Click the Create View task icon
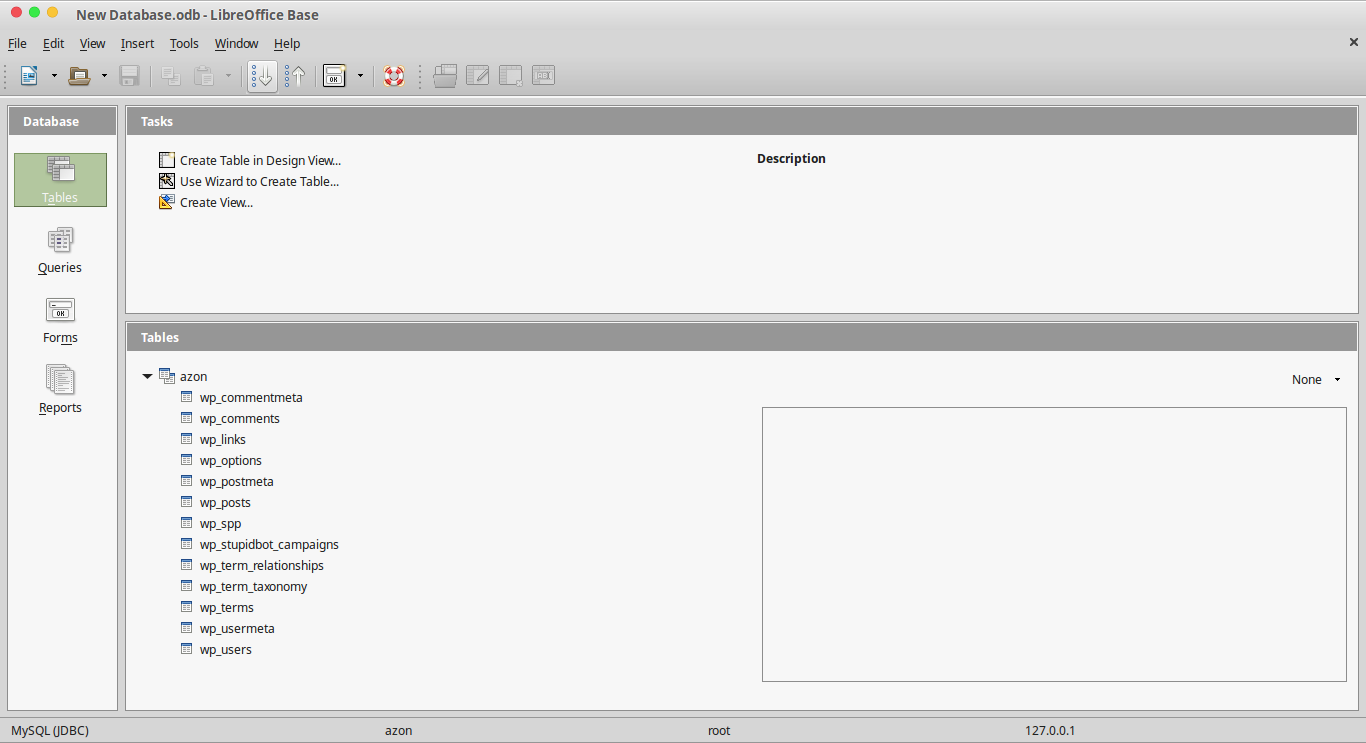 [167, 202]
